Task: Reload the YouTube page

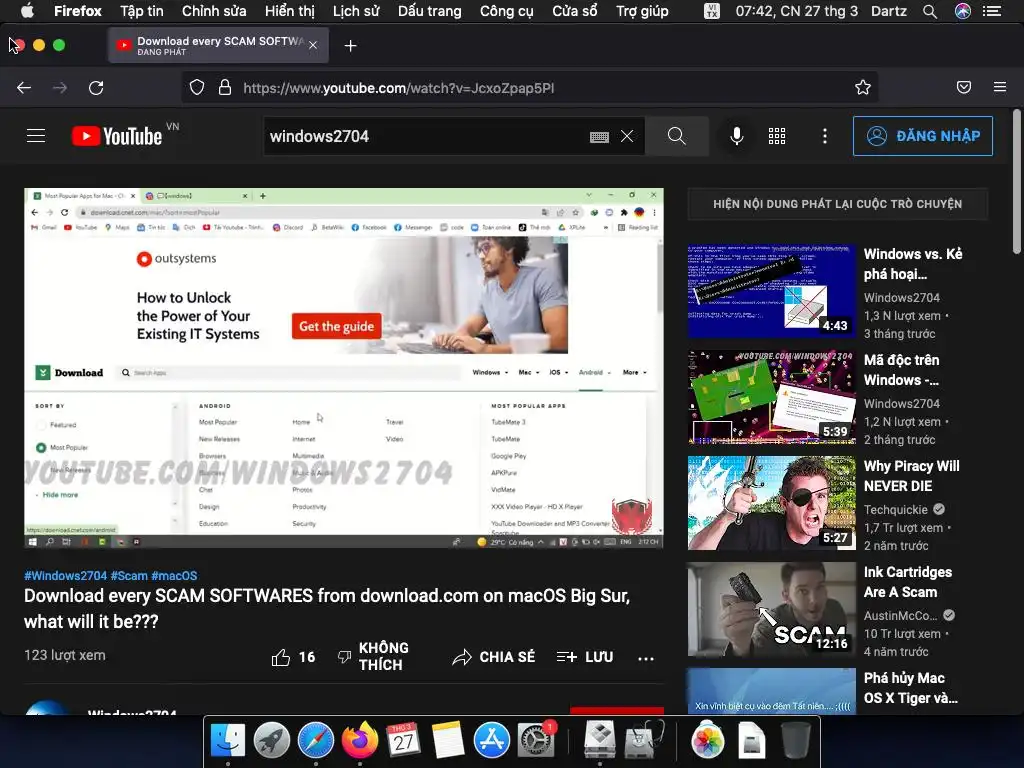Action: (96, 88)
